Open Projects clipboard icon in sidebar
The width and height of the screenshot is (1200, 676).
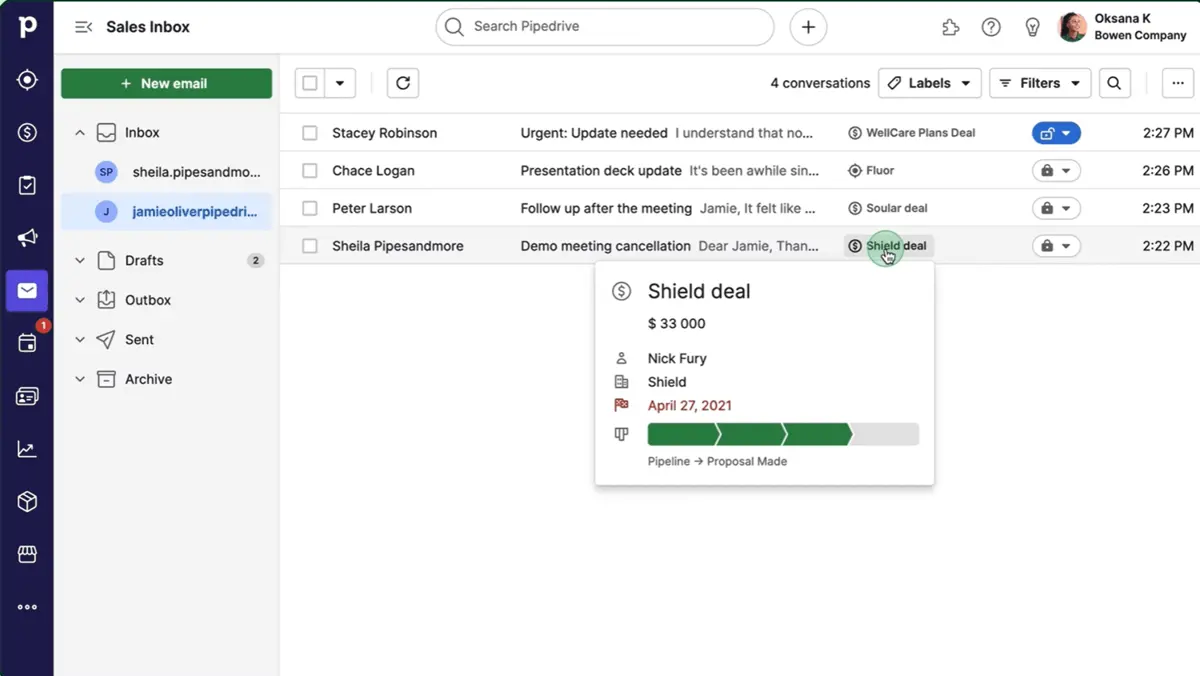pyautogui.click(x=27, y=185)
